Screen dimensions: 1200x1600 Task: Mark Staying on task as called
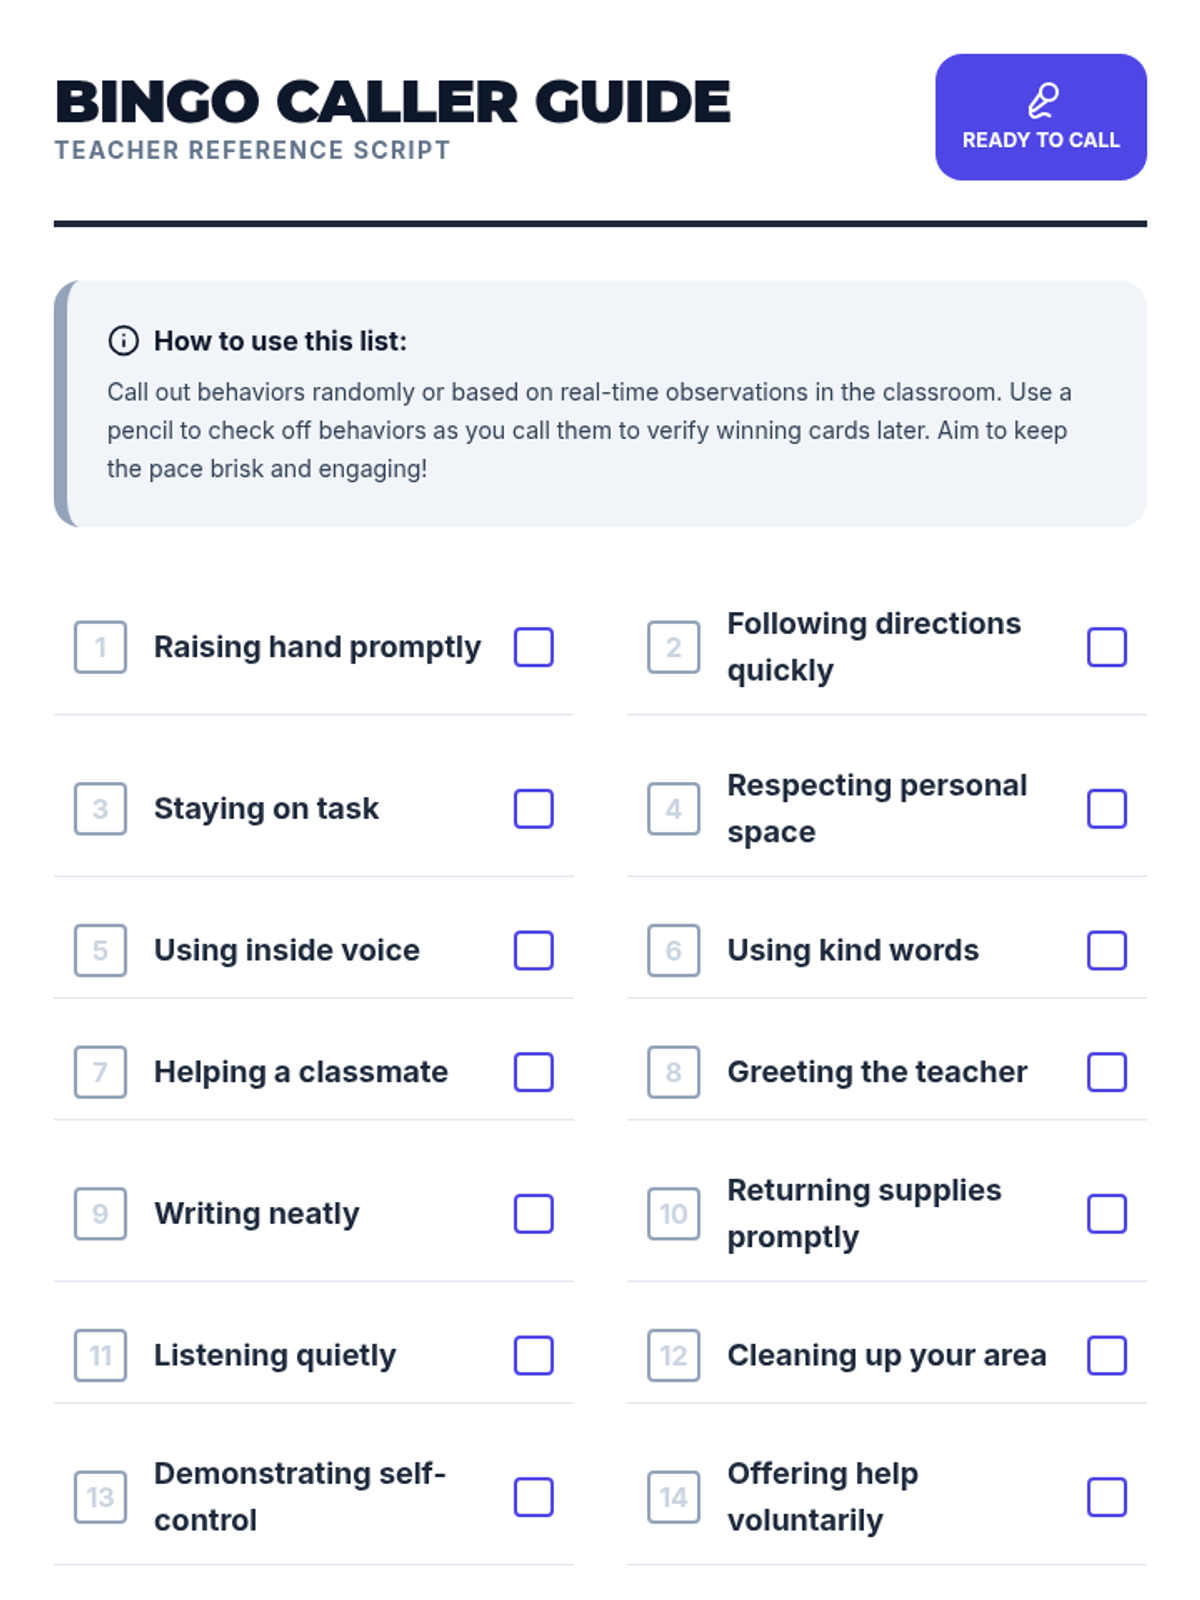(x=534, y=809)
